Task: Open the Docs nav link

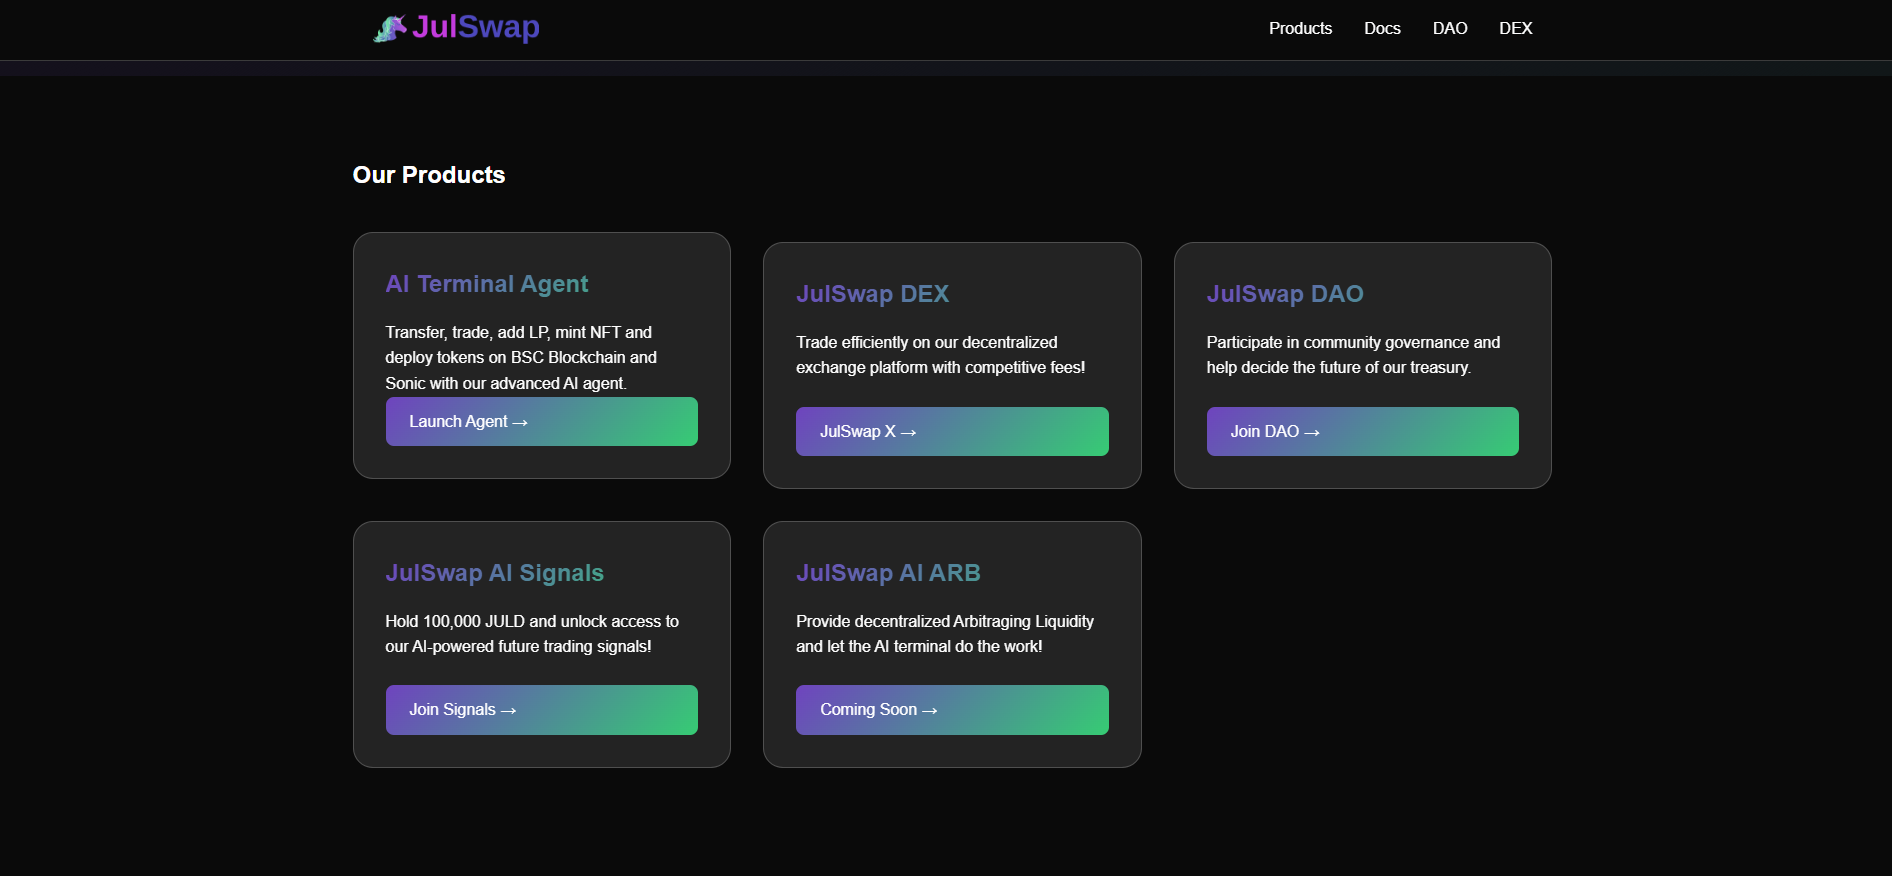Action: pyautogui.click(x=1381, y=28)
